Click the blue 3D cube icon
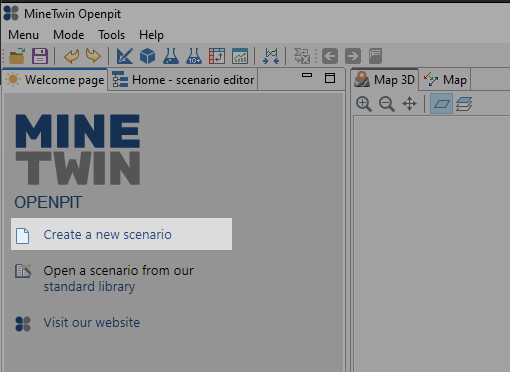This screenshot has height=372, width=510. (148, 56)
